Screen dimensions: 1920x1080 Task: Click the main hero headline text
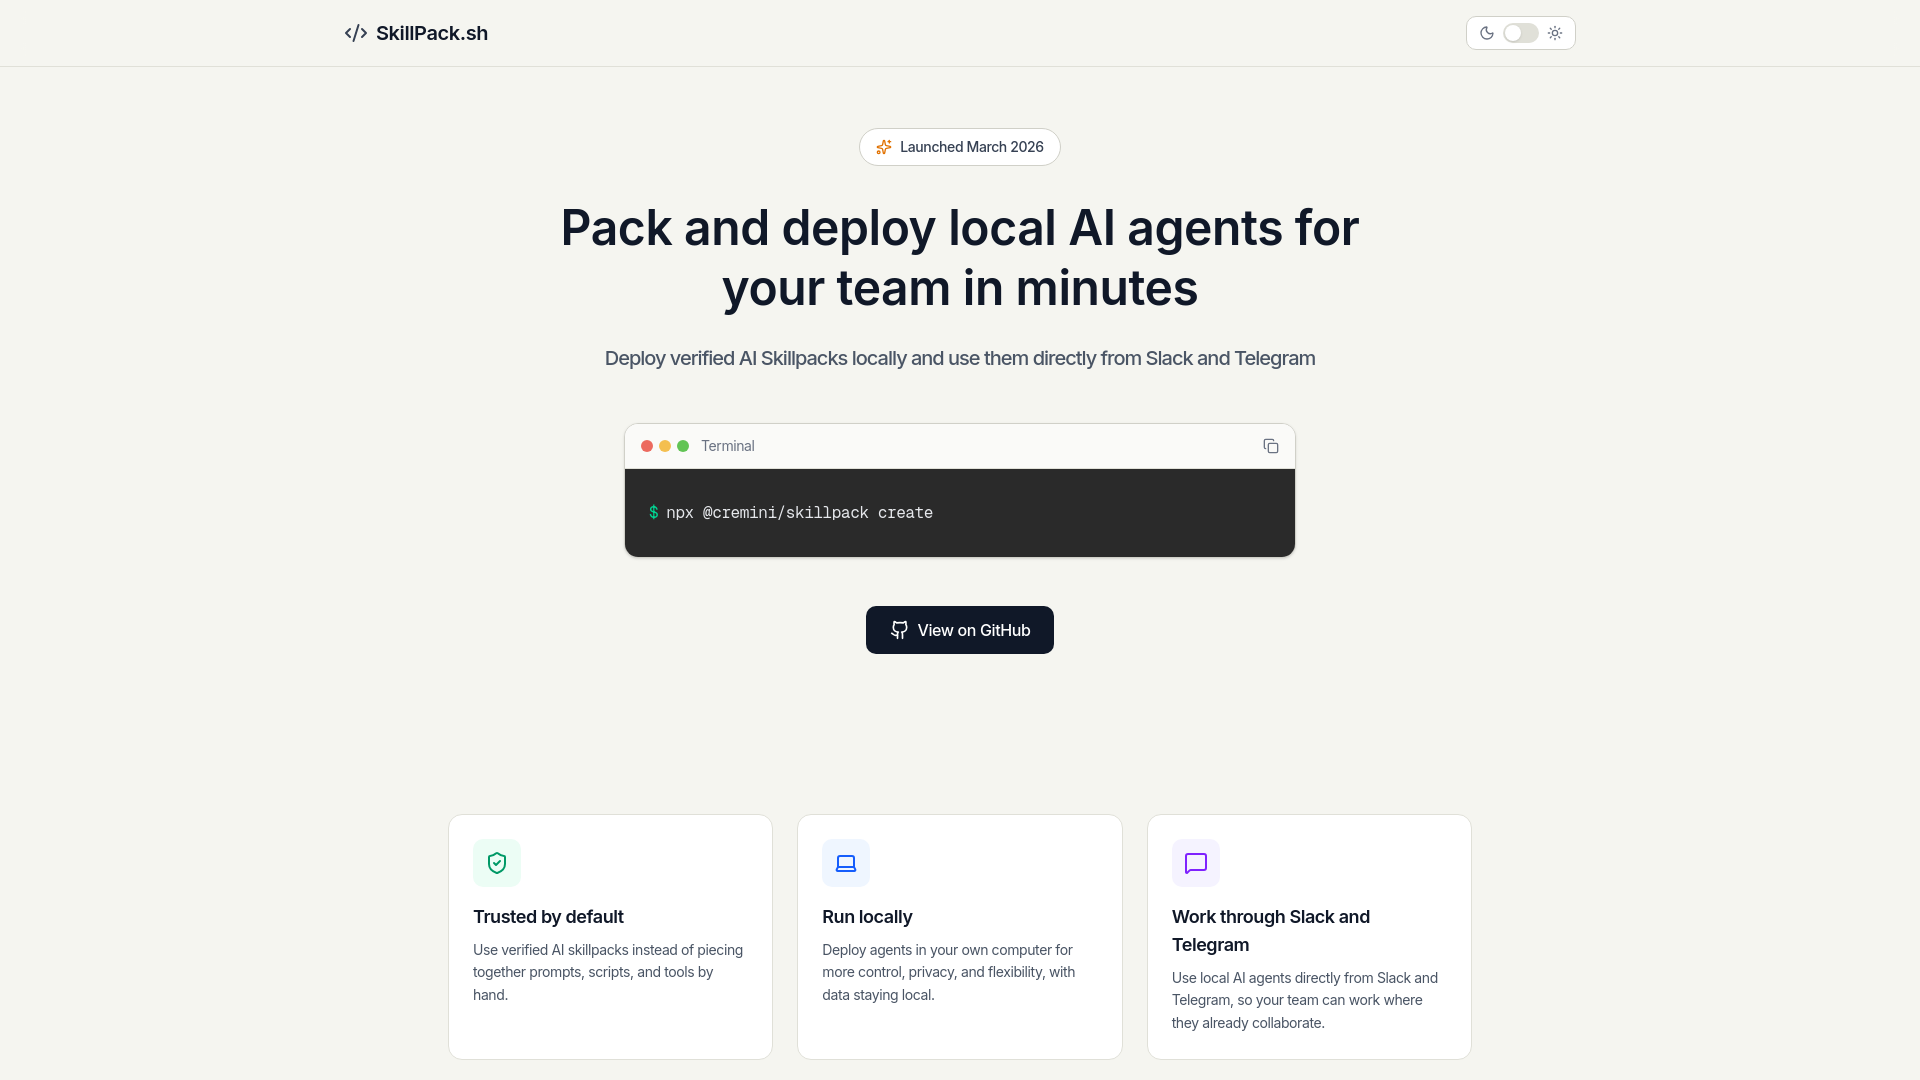pos(960,258)
